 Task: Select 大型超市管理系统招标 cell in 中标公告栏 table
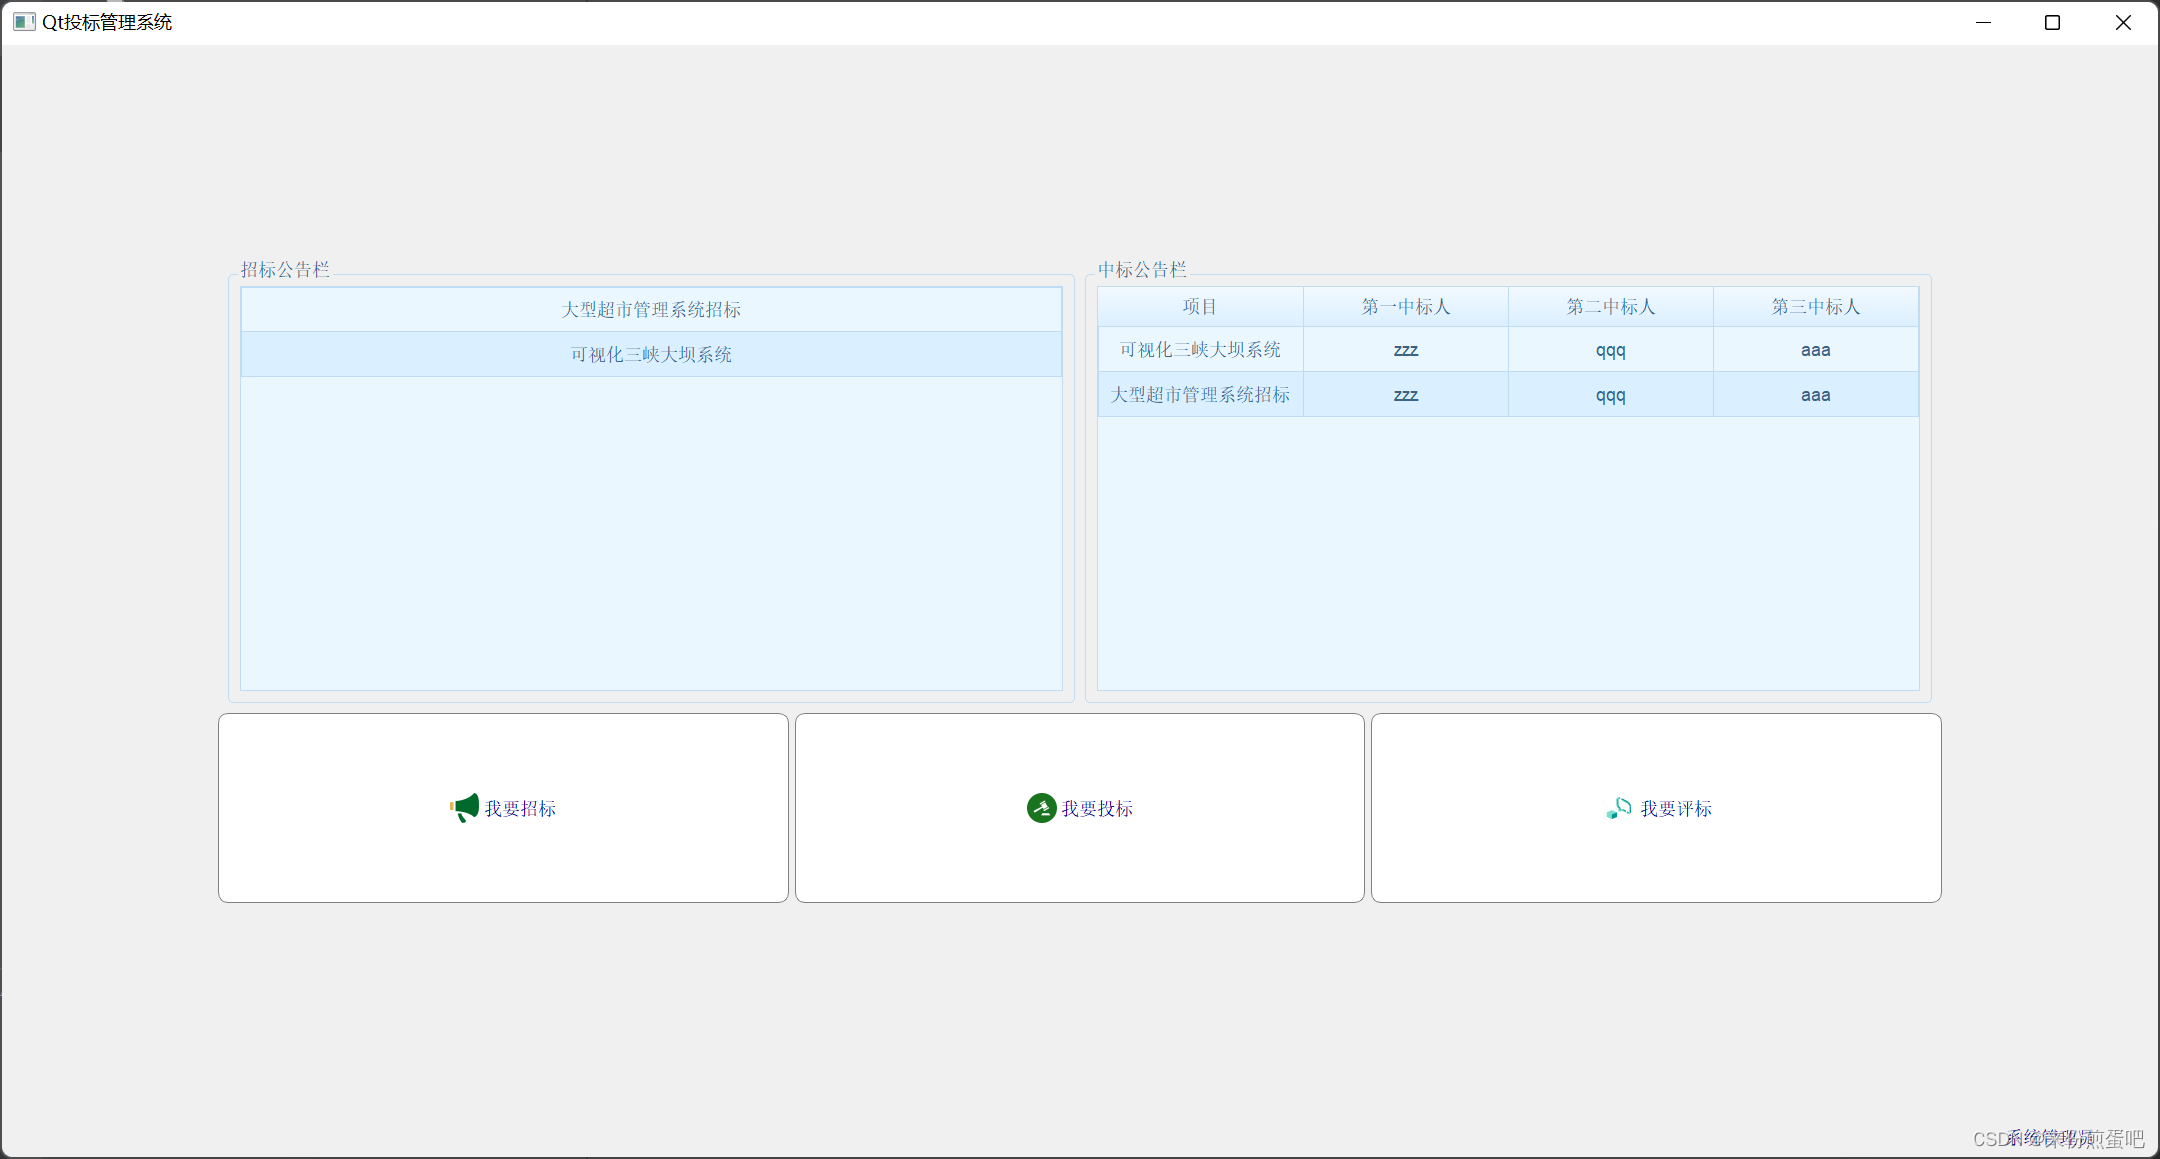pyautogui.click(x=1200, y=395)
